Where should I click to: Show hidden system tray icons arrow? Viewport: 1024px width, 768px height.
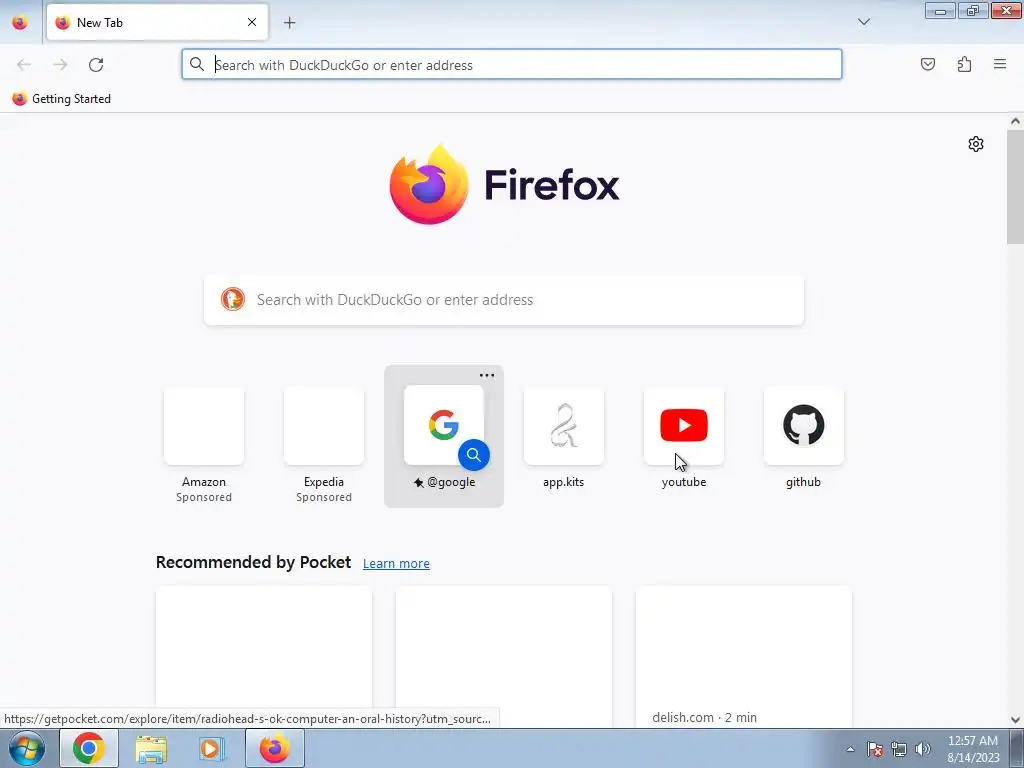tap(850, 749)
